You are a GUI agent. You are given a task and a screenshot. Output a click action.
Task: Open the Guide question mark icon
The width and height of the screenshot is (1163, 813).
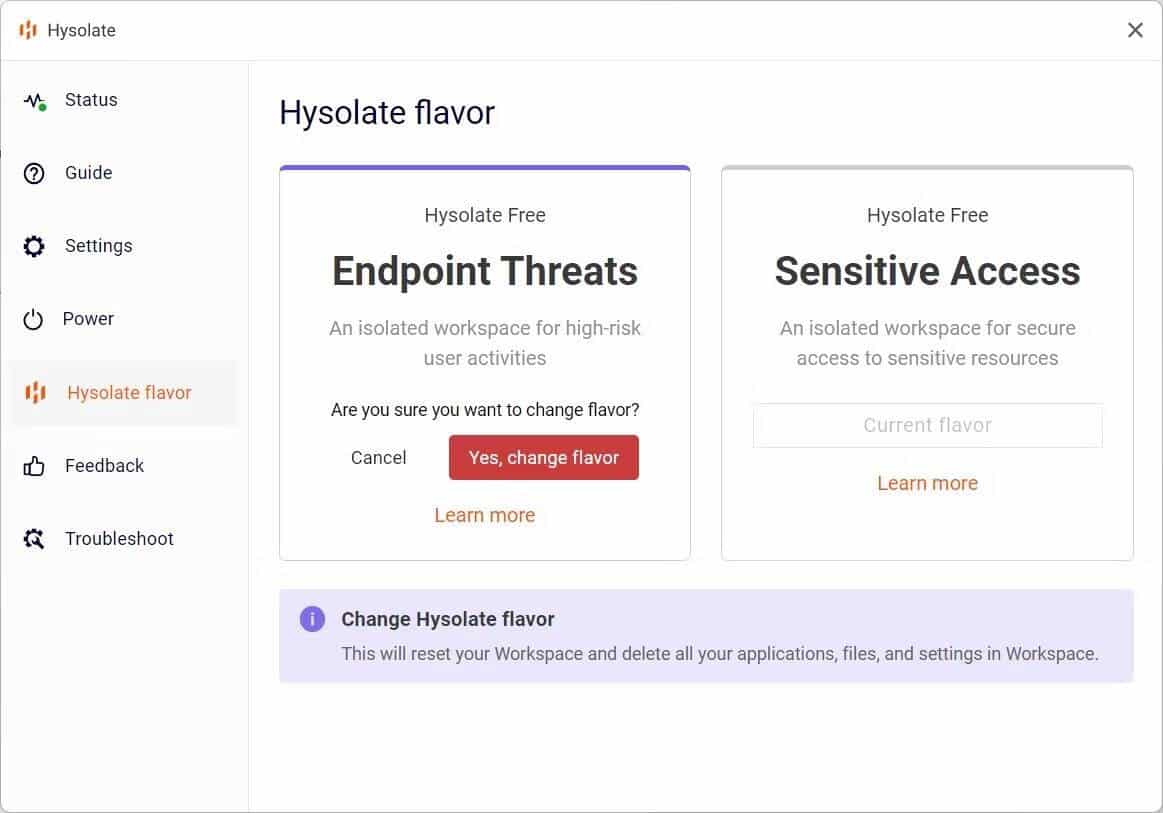[33, 172]
